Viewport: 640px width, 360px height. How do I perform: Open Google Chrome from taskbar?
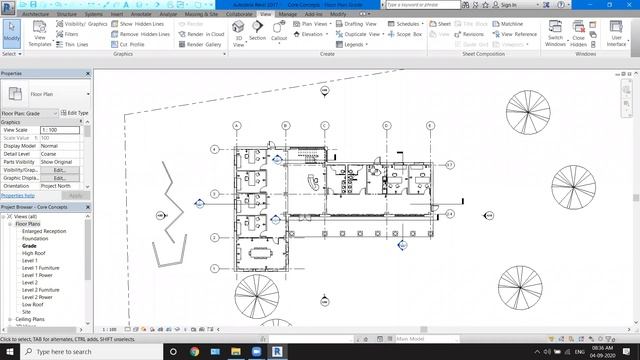(194, 351)
